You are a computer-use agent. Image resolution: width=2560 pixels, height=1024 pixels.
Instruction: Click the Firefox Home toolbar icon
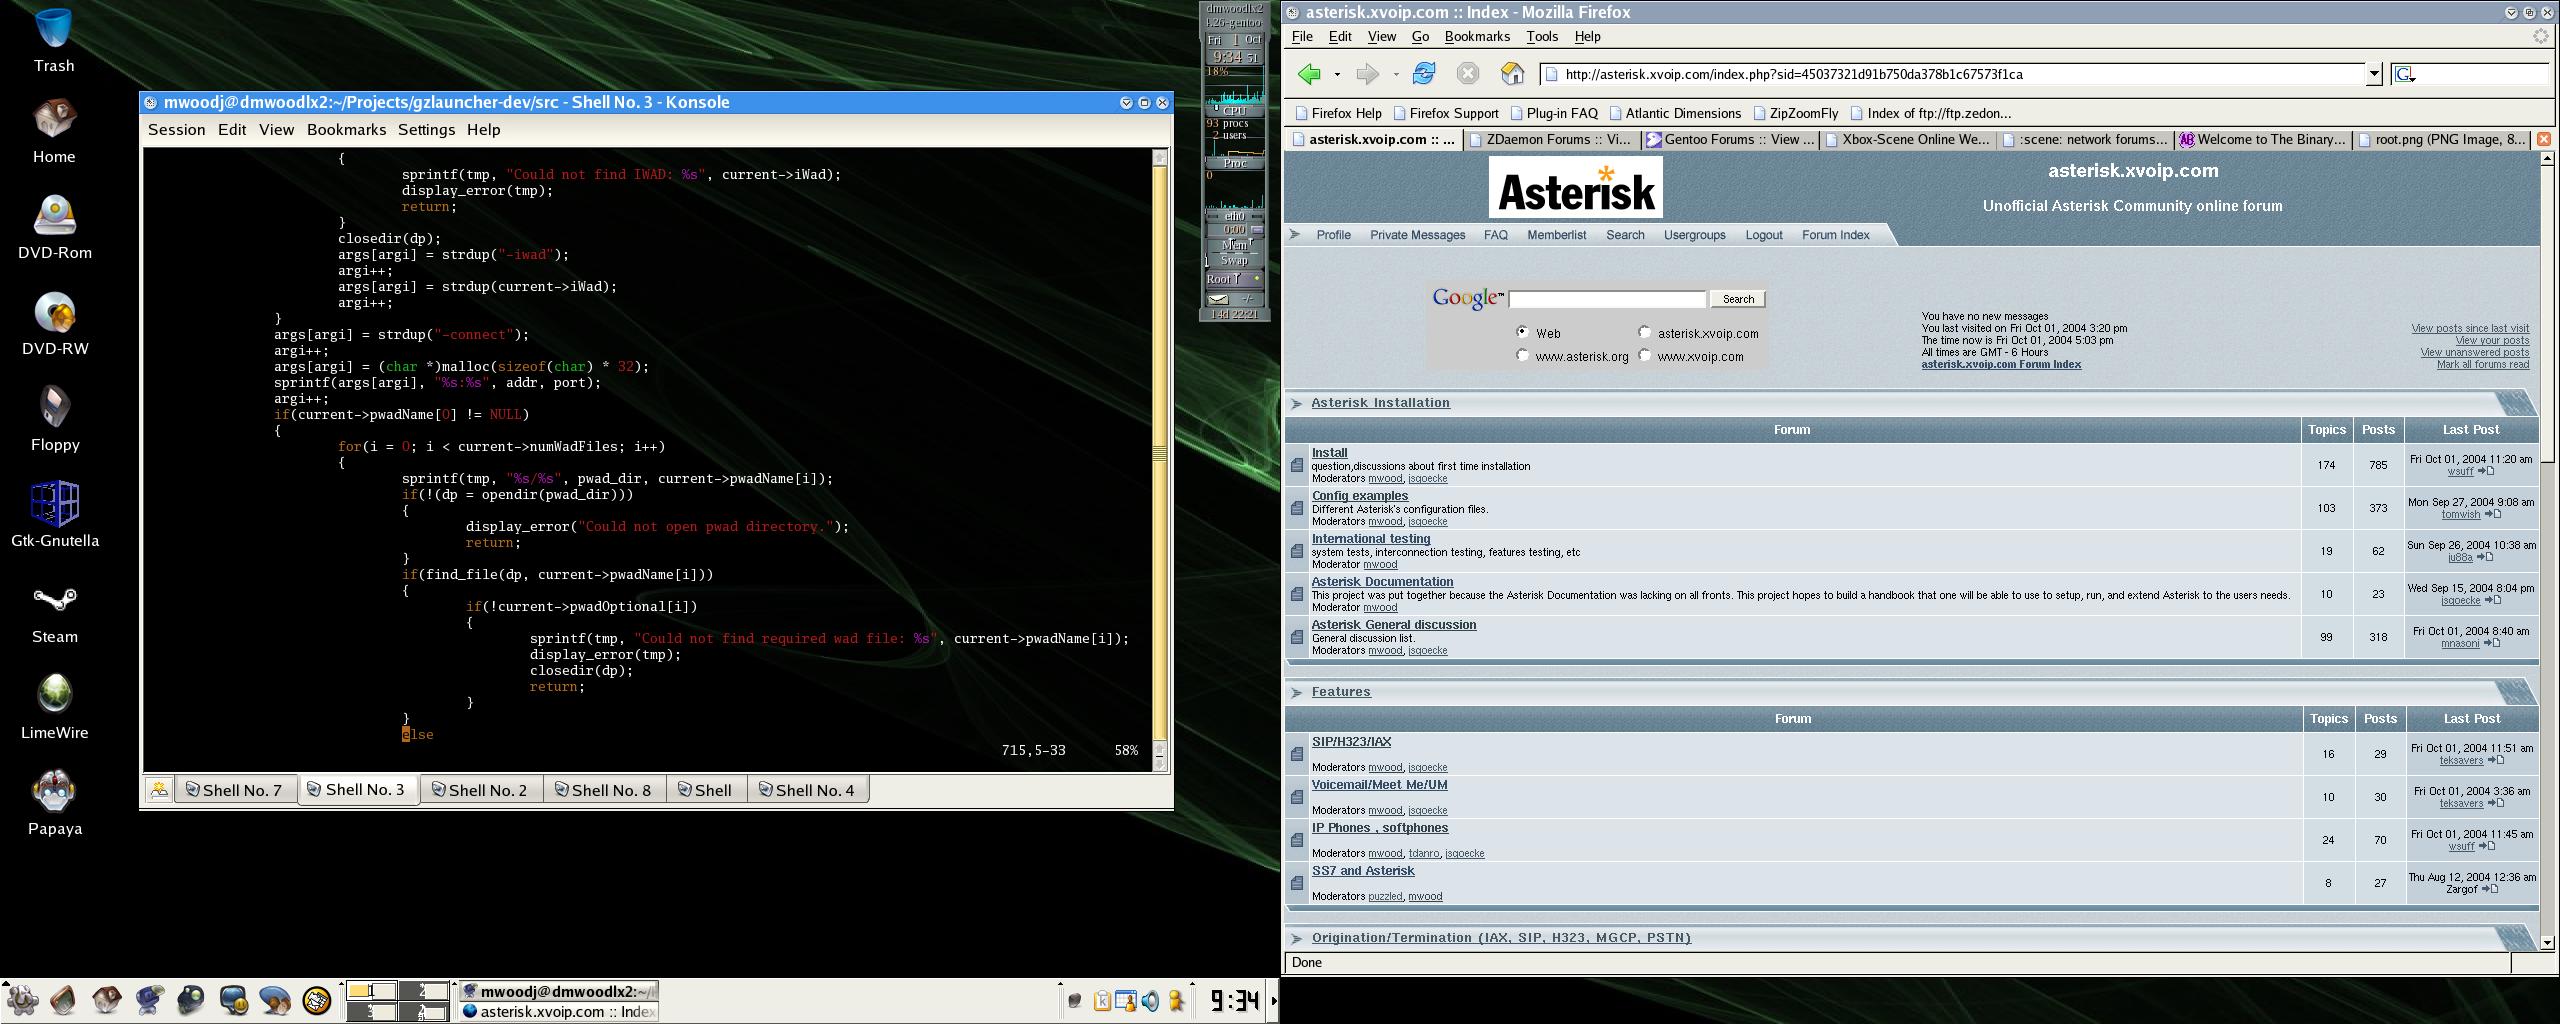pos(1512,74)
